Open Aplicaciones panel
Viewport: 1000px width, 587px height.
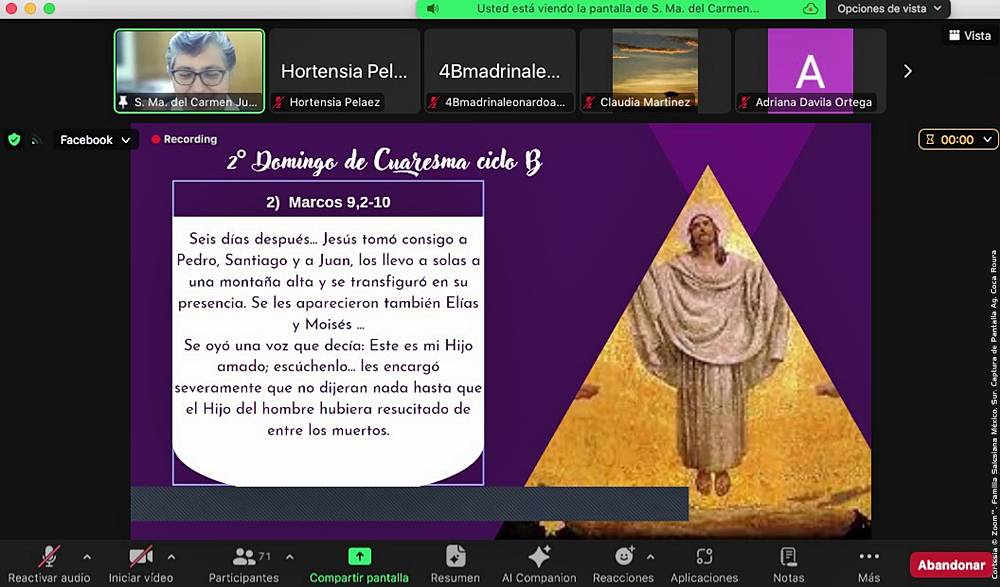point(704,565)
